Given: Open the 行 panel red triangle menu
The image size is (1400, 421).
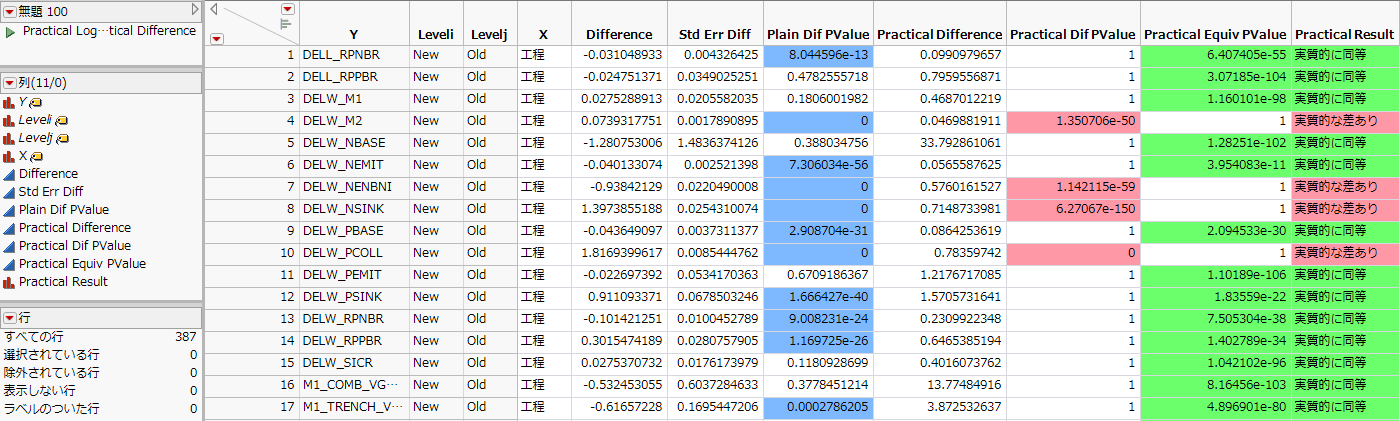Looking at the screenshot, I should pos(10,317).
